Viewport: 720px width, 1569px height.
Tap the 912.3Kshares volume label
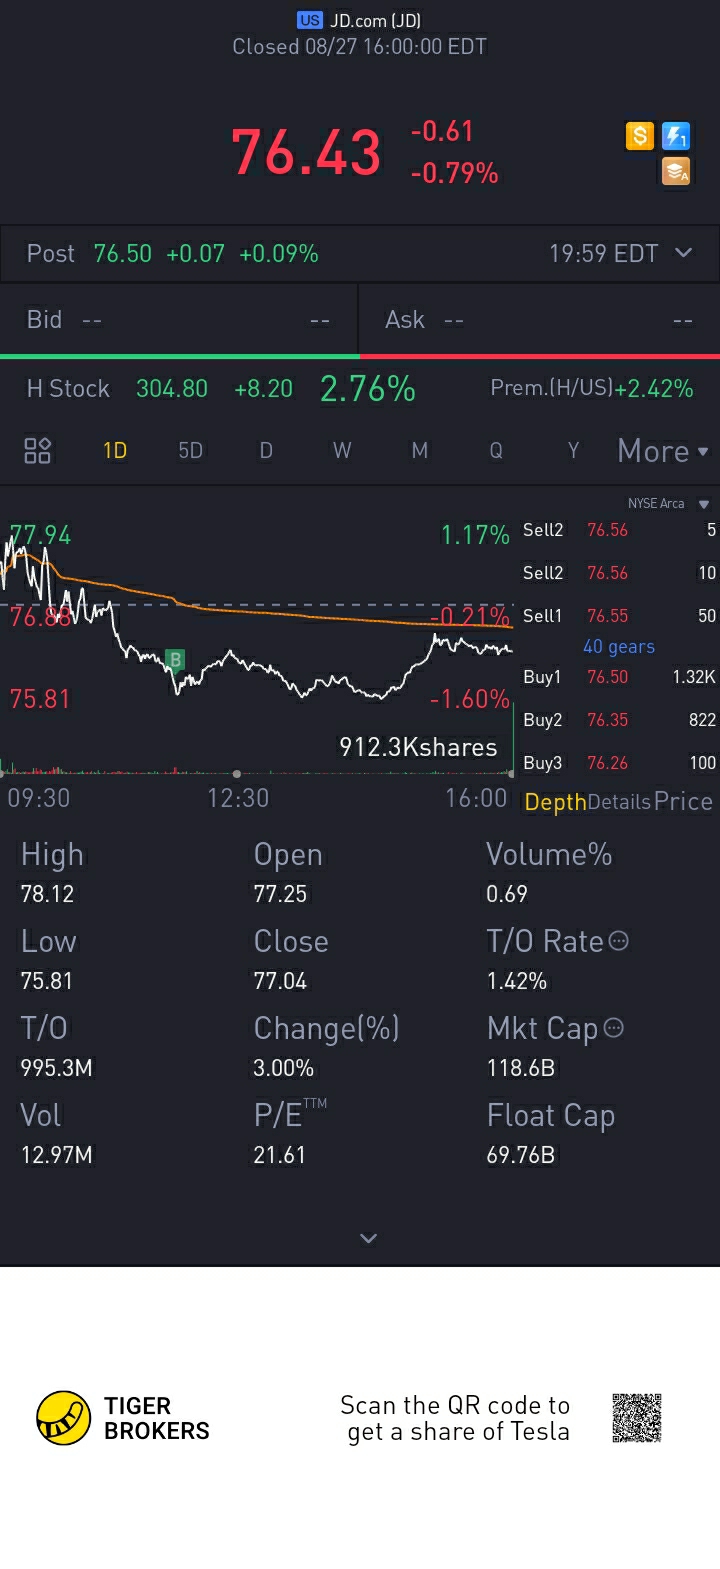(418, 747)
